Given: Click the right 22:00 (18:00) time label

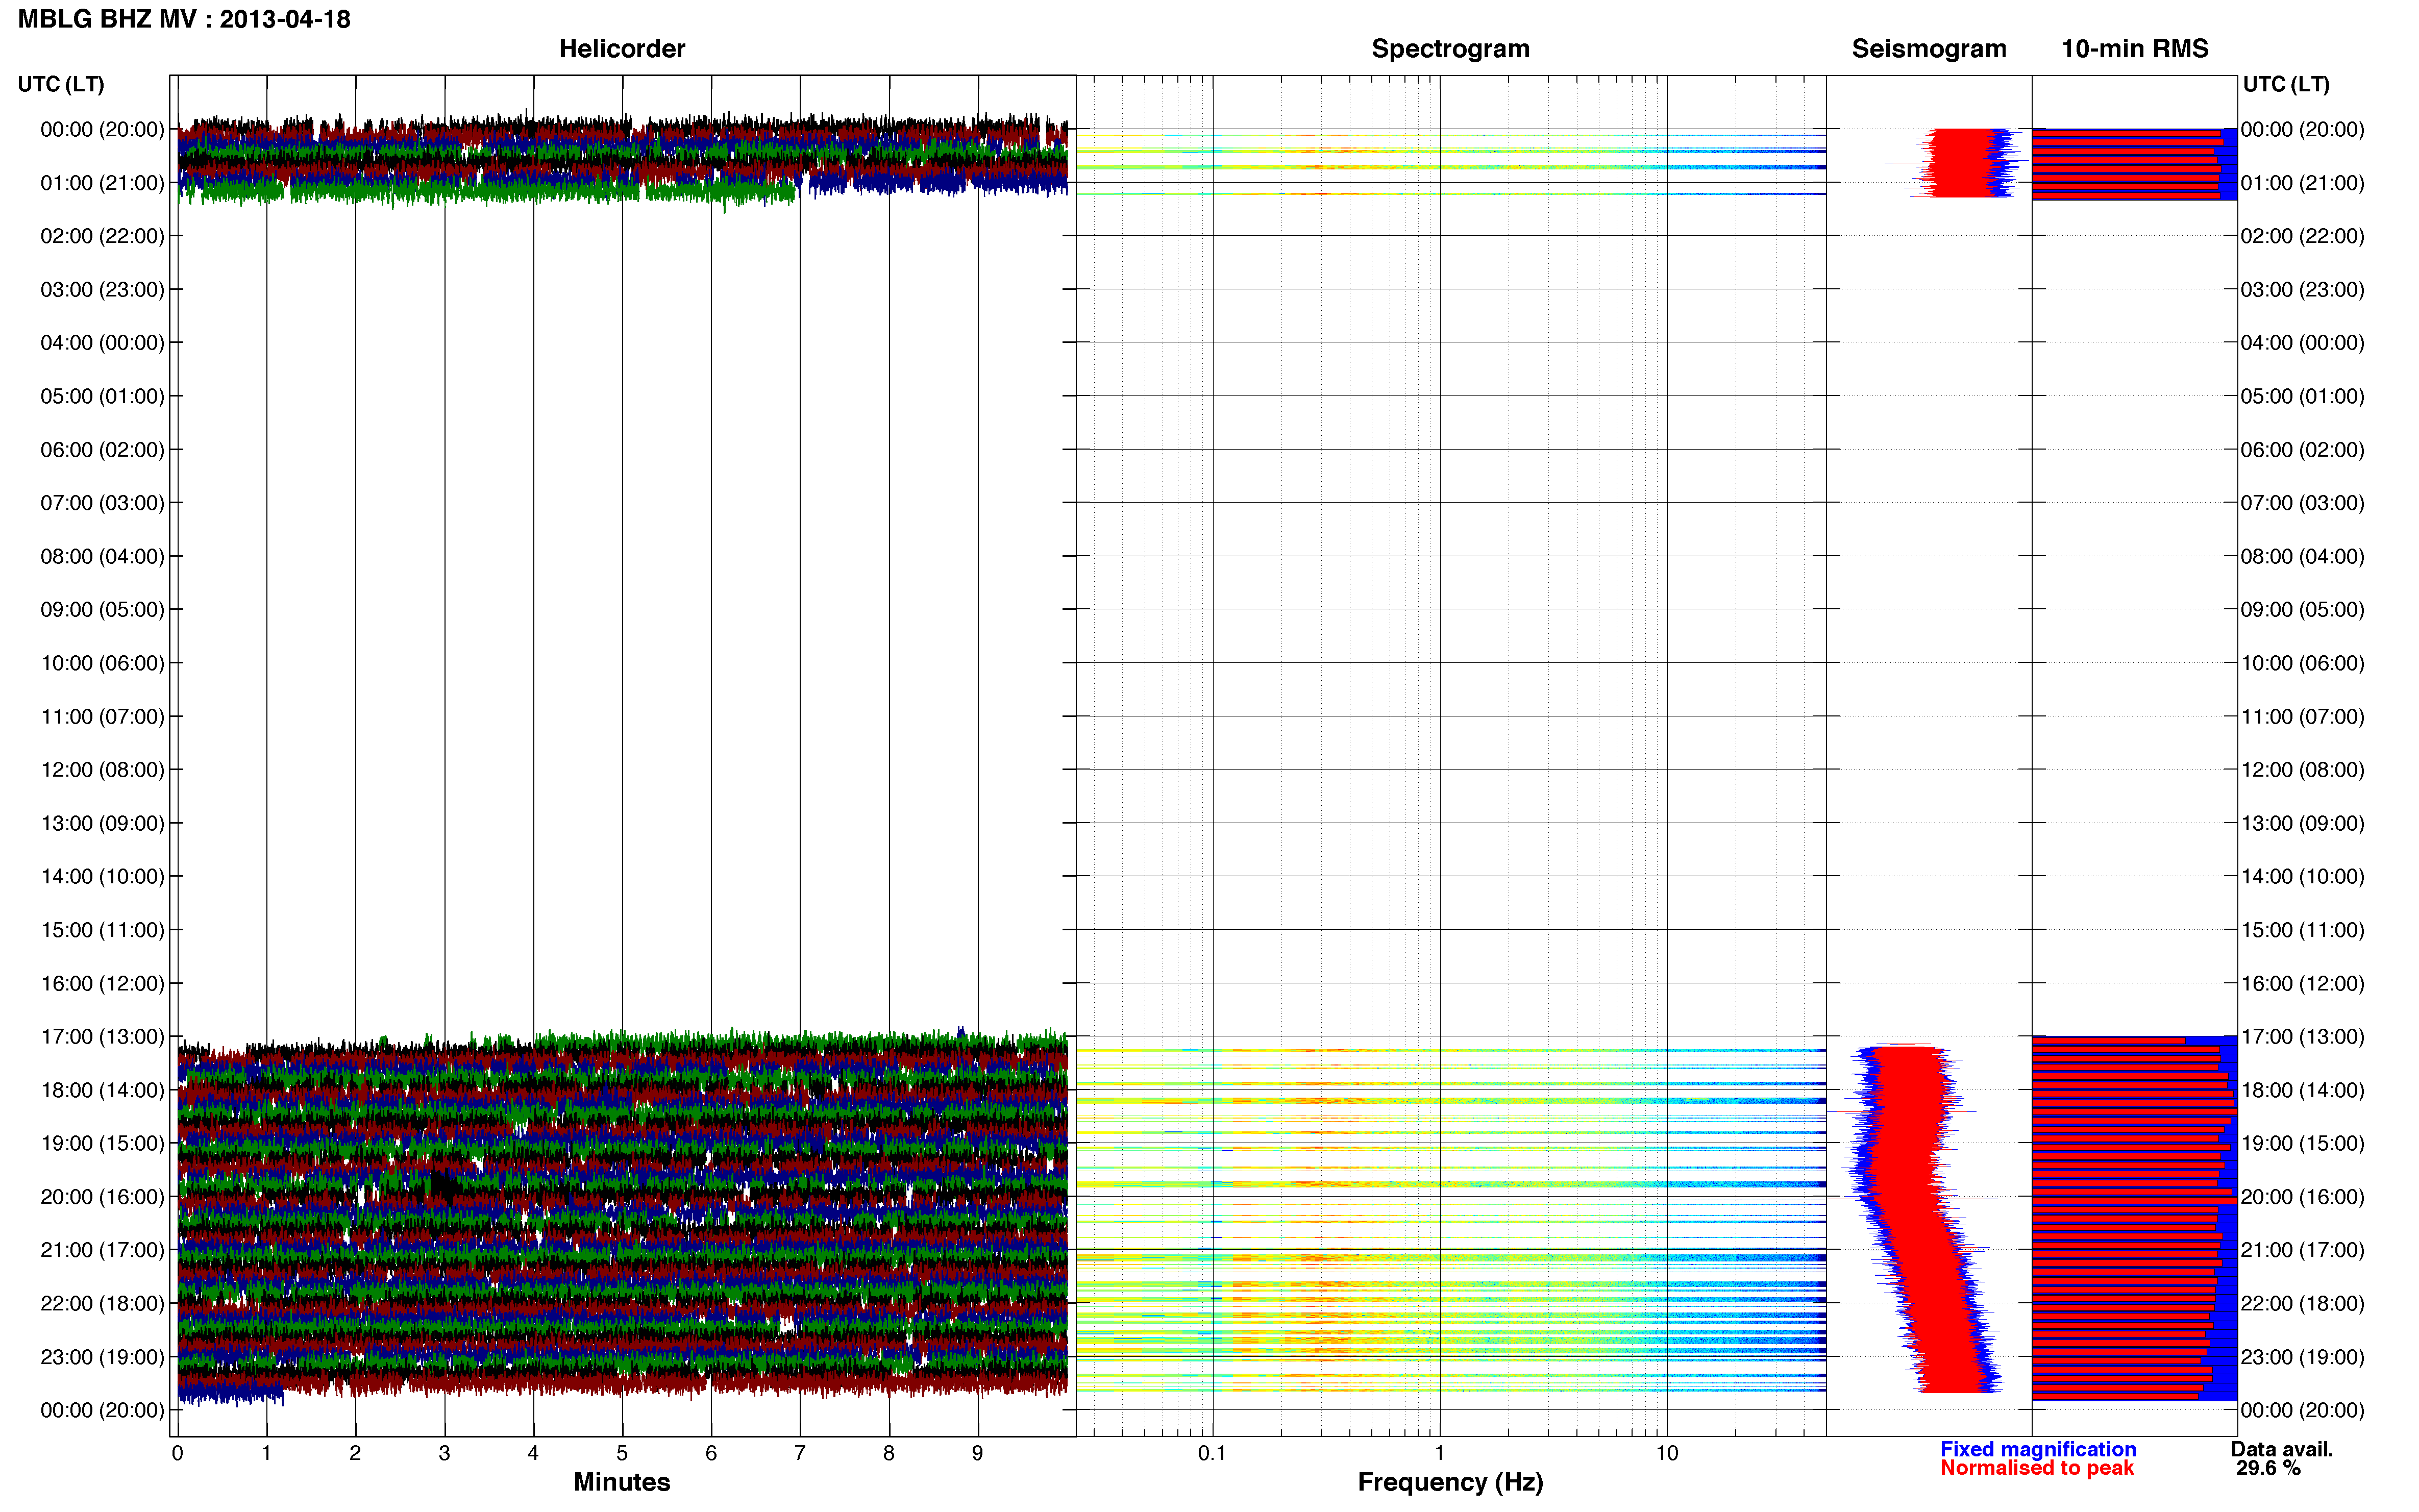Looking at the screenshot, I should point(2302,1303).
